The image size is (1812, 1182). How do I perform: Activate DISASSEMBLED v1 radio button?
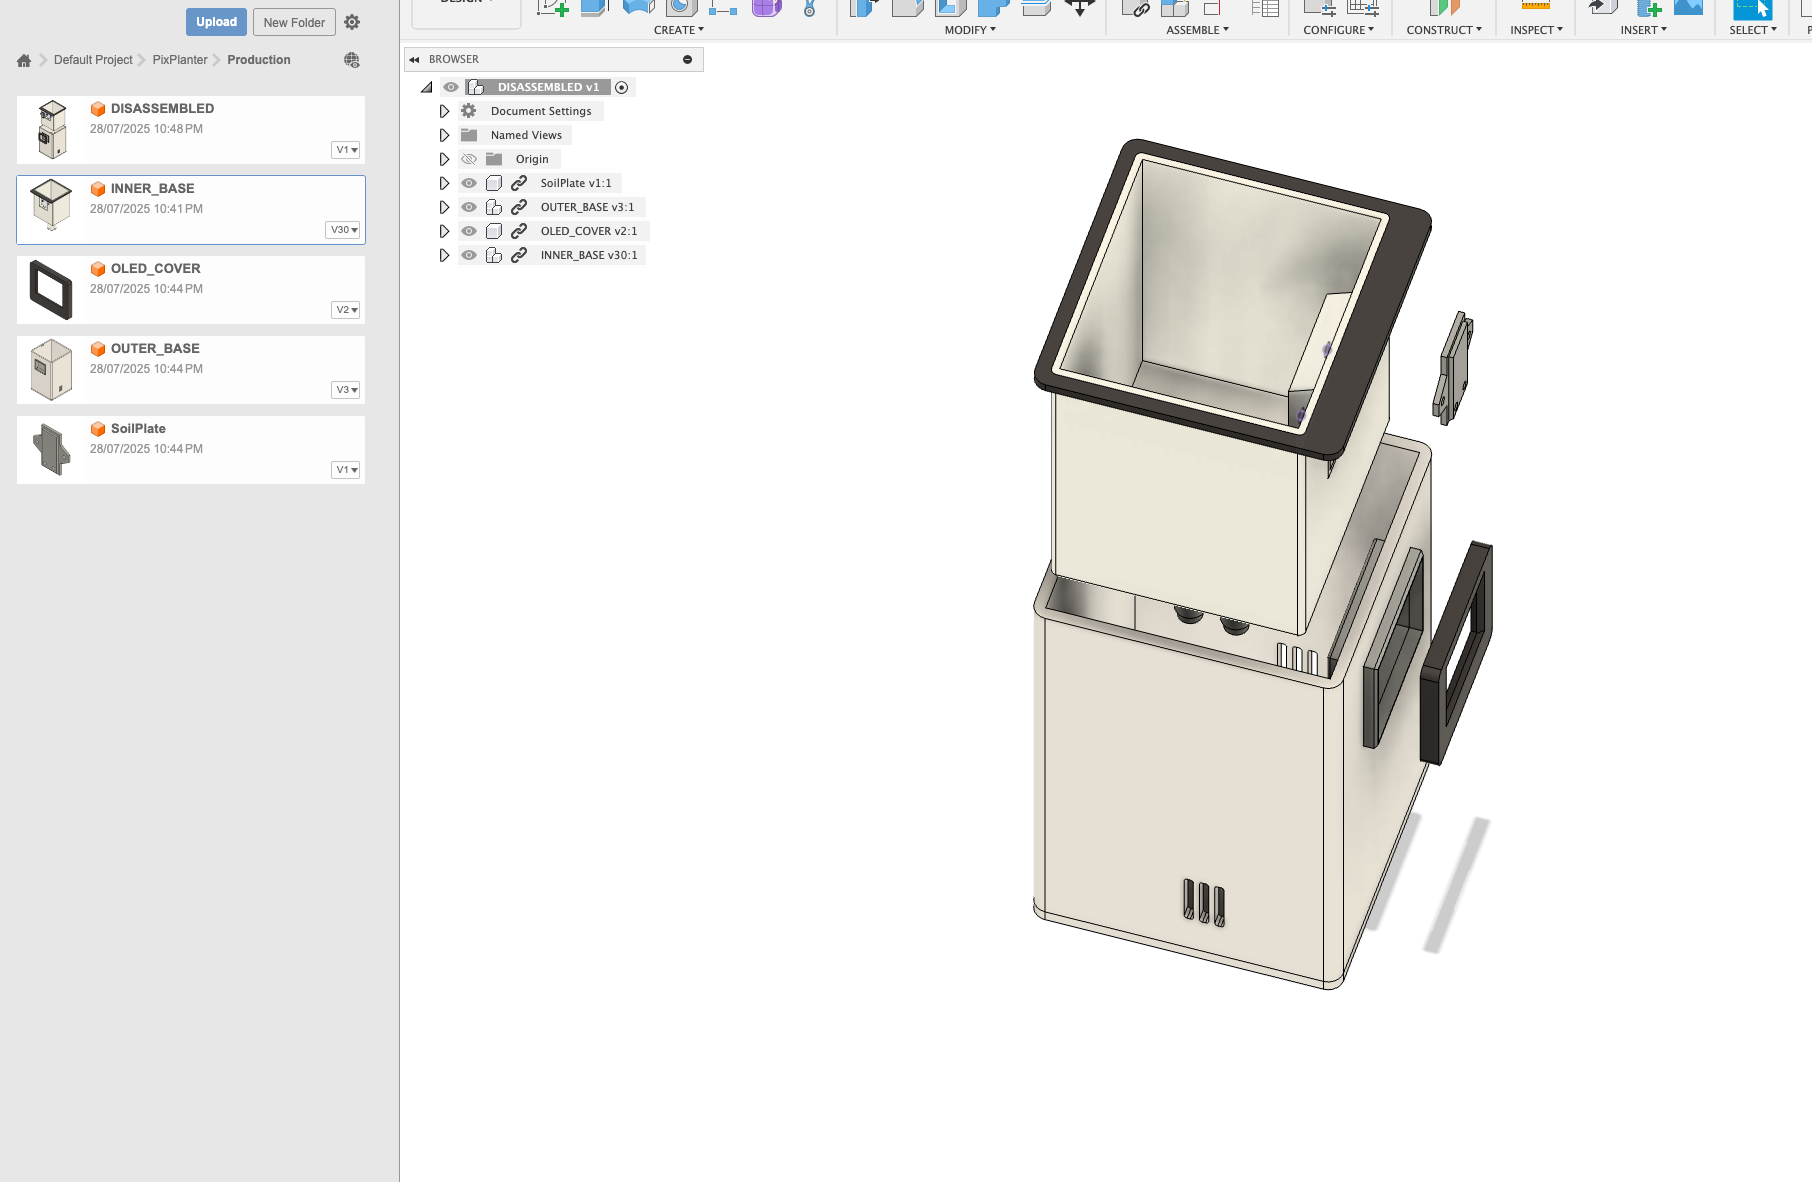pyautogui.click(x=622, y=88)
